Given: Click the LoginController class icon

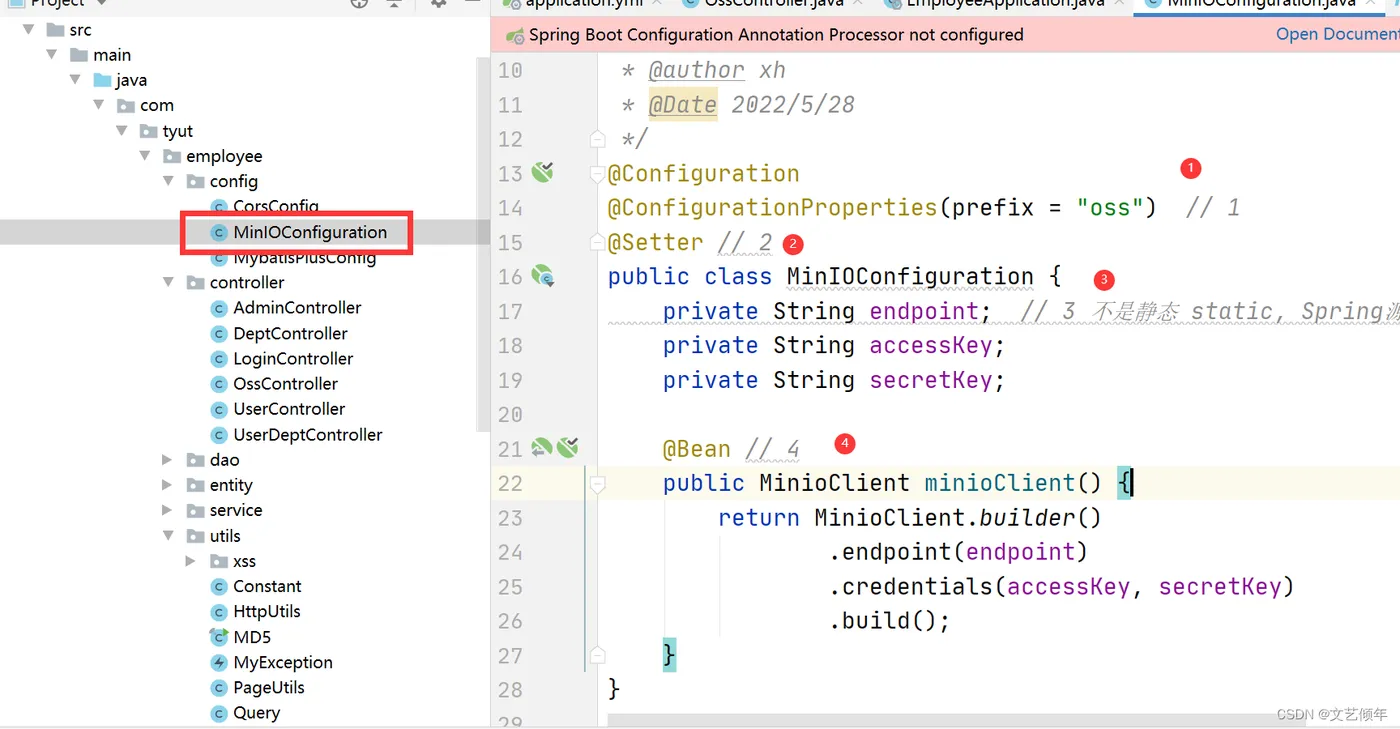Looking at the screenshot, I should point(219,359).
